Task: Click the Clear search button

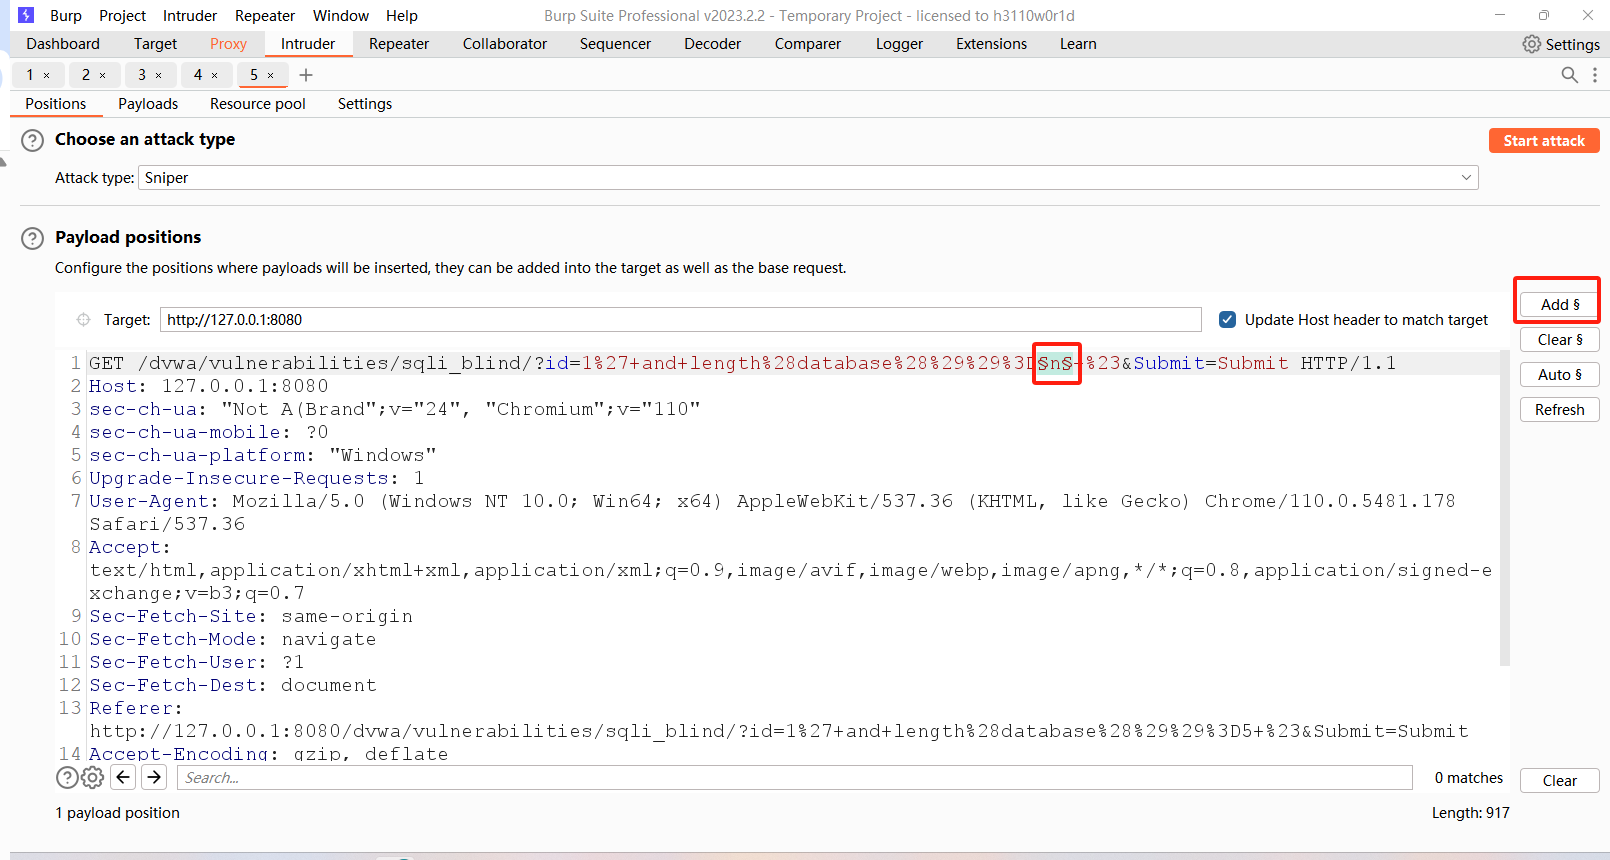Action: tap(1560, 781)
